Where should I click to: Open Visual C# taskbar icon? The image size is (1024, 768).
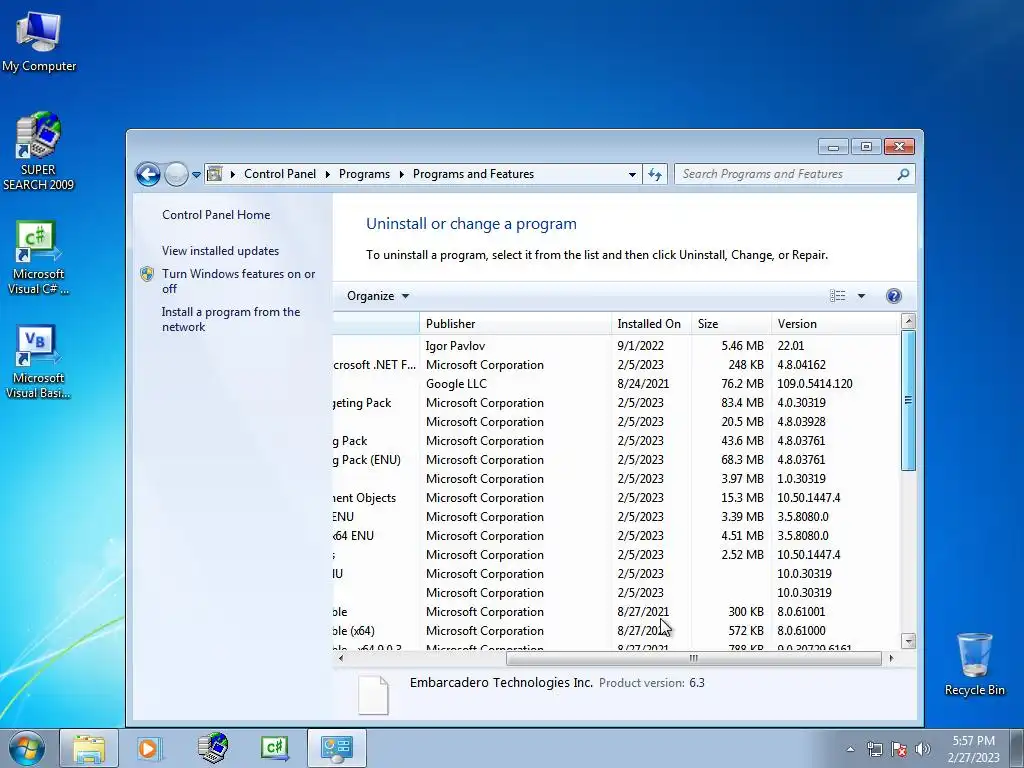pyautogui.click(x=274, y=748)
